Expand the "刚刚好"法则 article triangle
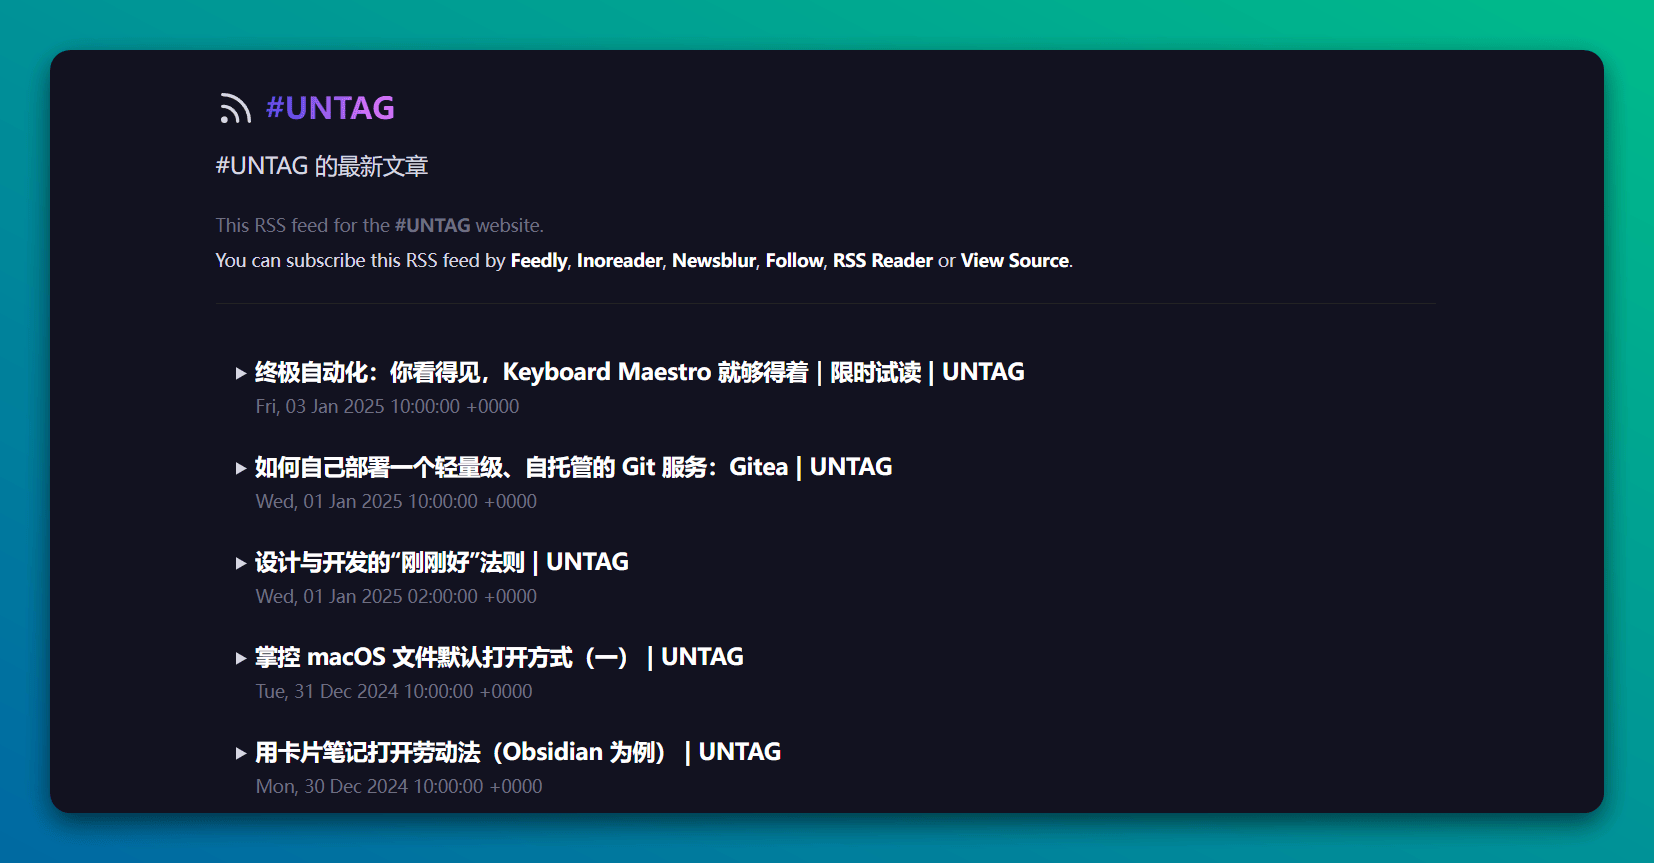The width and height of the screenshot is (1654, 863). pos(241,564)
